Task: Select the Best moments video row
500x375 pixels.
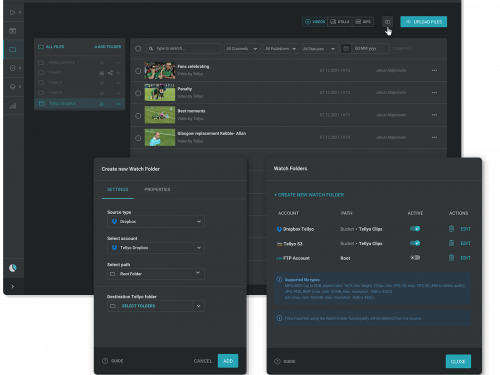Action: [138, 116]
